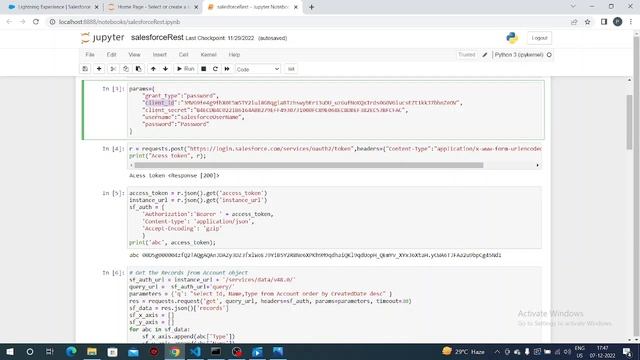This screenshot has width=640, height=360.
Task: Open the Edit menu
Action: coord(111,55)
